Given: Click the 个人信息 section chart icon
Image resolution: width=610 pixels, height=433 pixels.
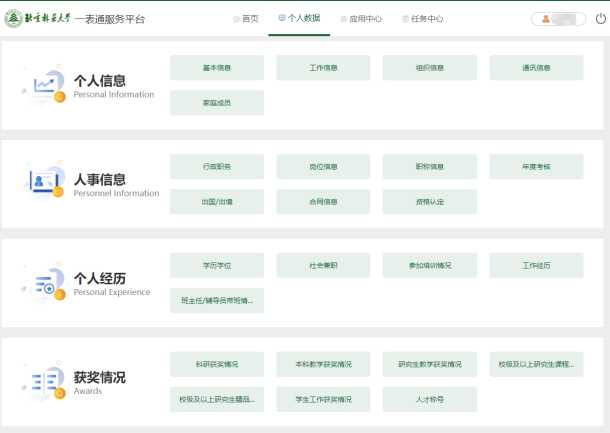Looking at the screenshot, I should click(x=44, y=86).
